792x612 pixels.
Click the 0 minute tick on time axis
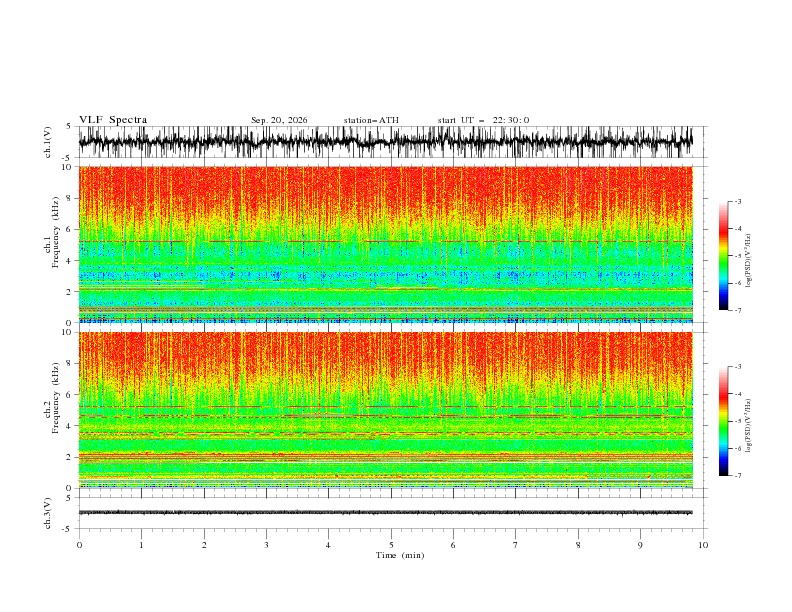point(79,545)
